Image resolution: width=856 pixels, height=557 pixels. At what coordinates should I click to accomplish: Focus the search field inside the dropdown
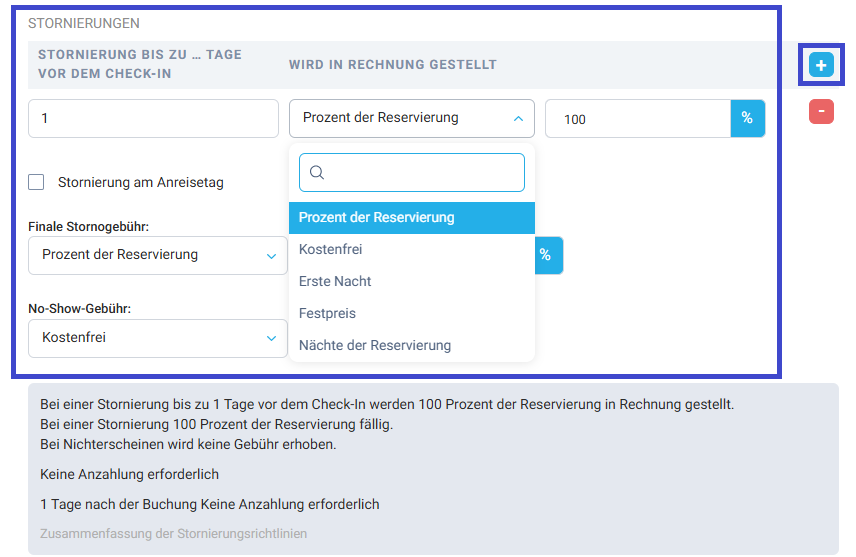(x=412, y=173)
